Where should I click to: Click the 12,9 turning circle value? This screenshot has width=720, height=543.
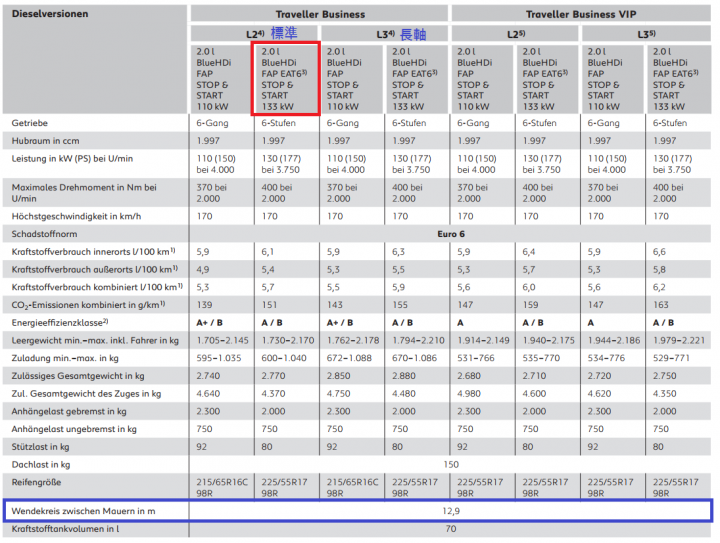[x=451, y=511]
